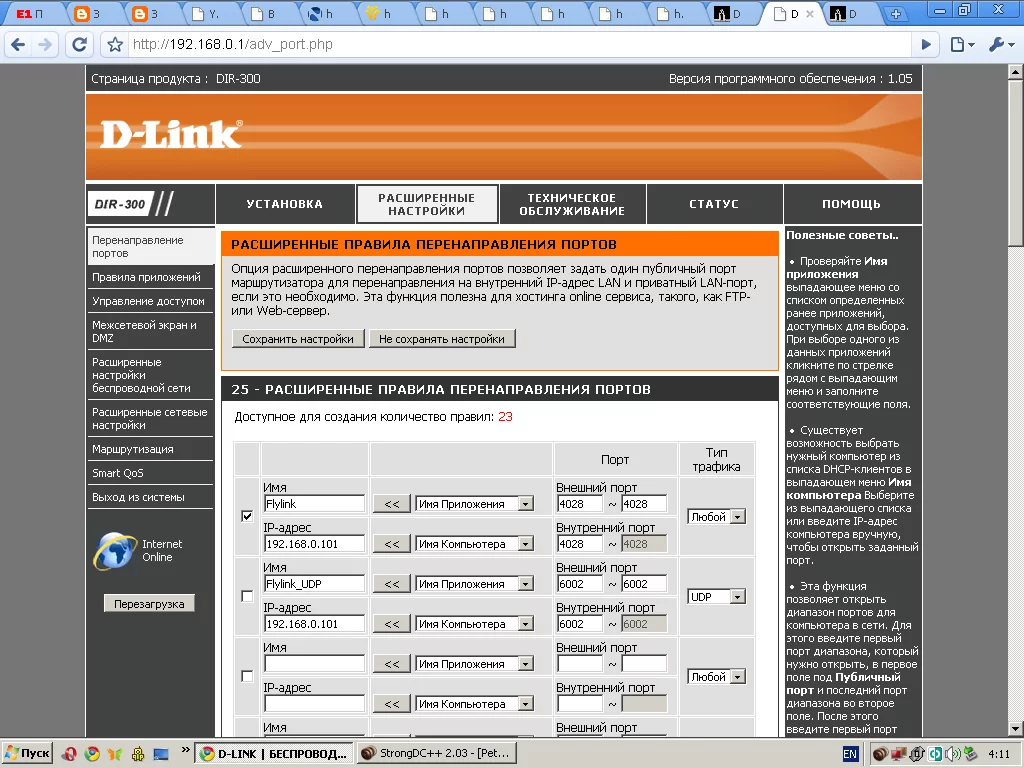Screen dimensions: 1024x768
Task: Click the Flylink name input field
Action: click(314, 504)
